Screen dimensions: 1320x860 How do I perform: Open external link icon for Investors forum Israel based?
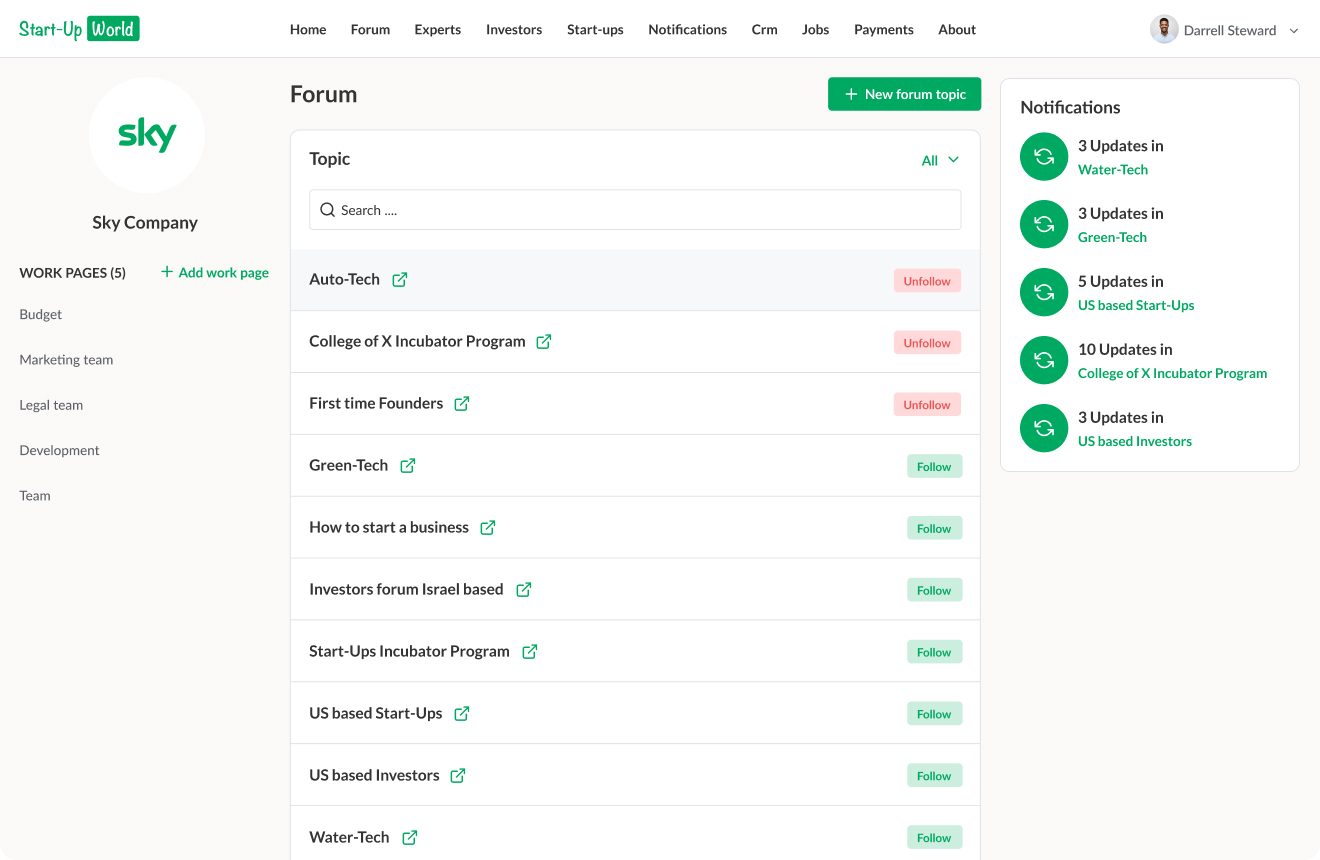[524, 590]
